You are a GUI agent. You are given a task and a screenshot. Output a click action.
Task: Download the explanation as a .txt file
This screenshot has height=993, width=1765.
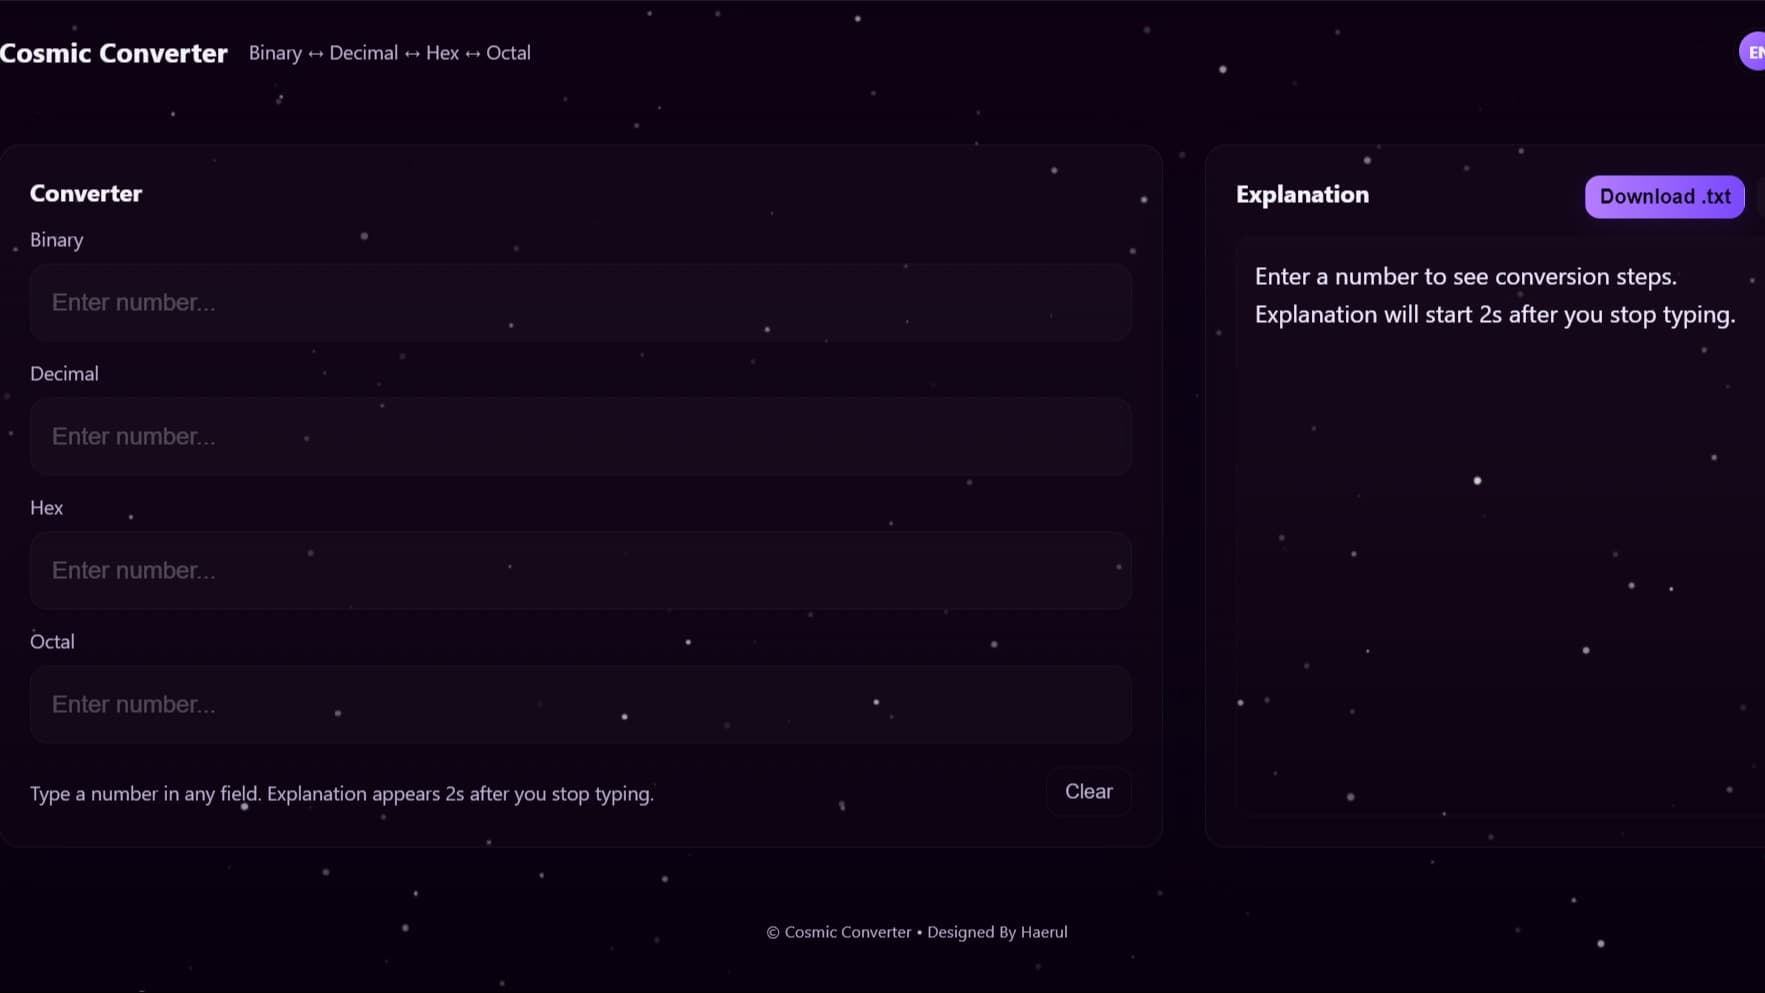point(1663,196)
